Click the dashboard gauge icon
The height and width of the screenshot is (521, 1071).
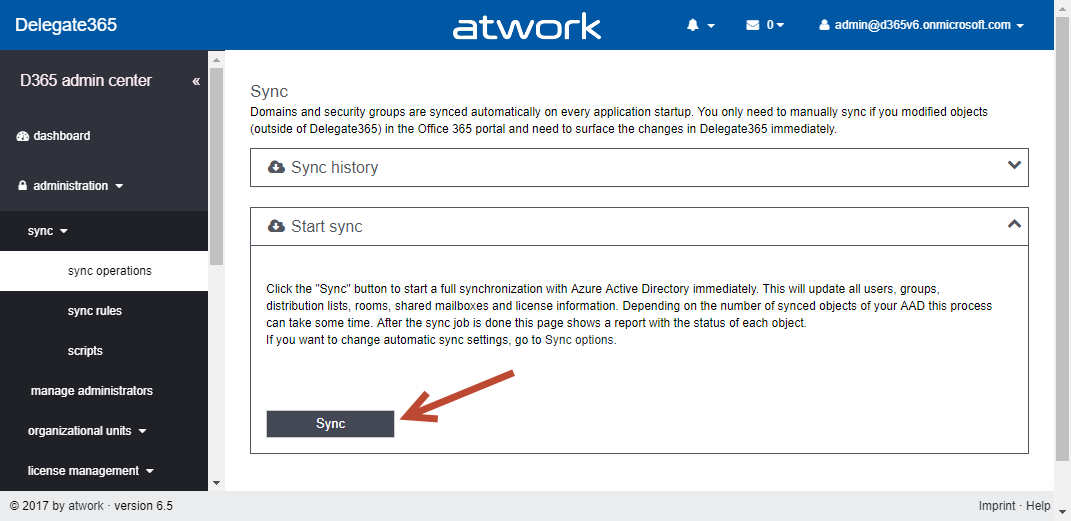coord(23,136)
